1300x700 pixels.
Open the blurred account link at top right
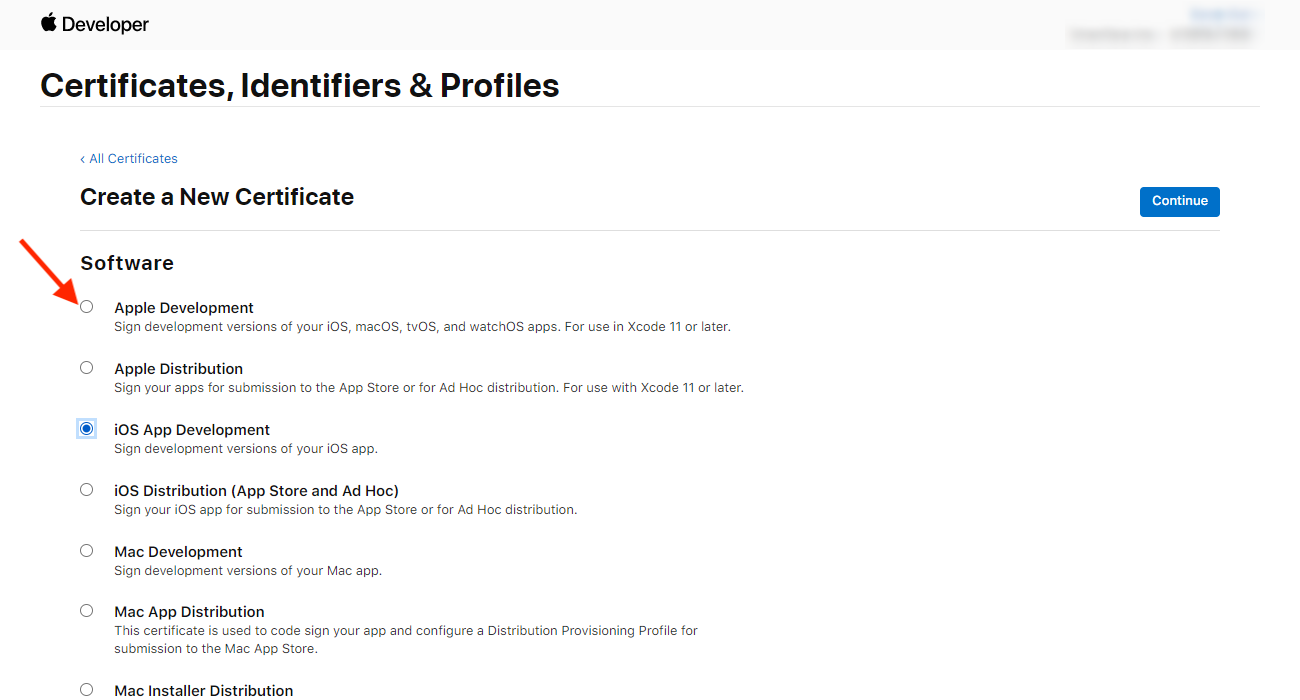click(x=1222, y=14)
